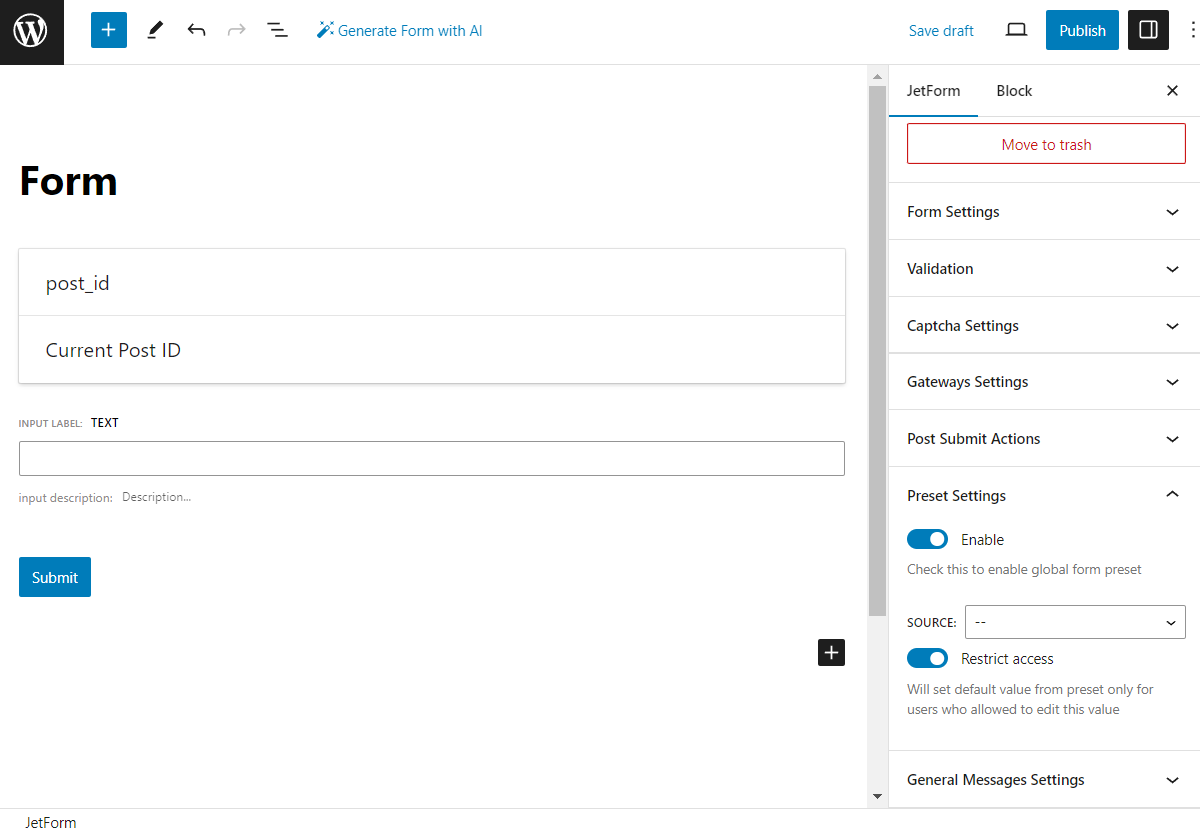Open the block inserter plus button
The width and height of the screenshot is (1200, 832).
click(109, 30)
